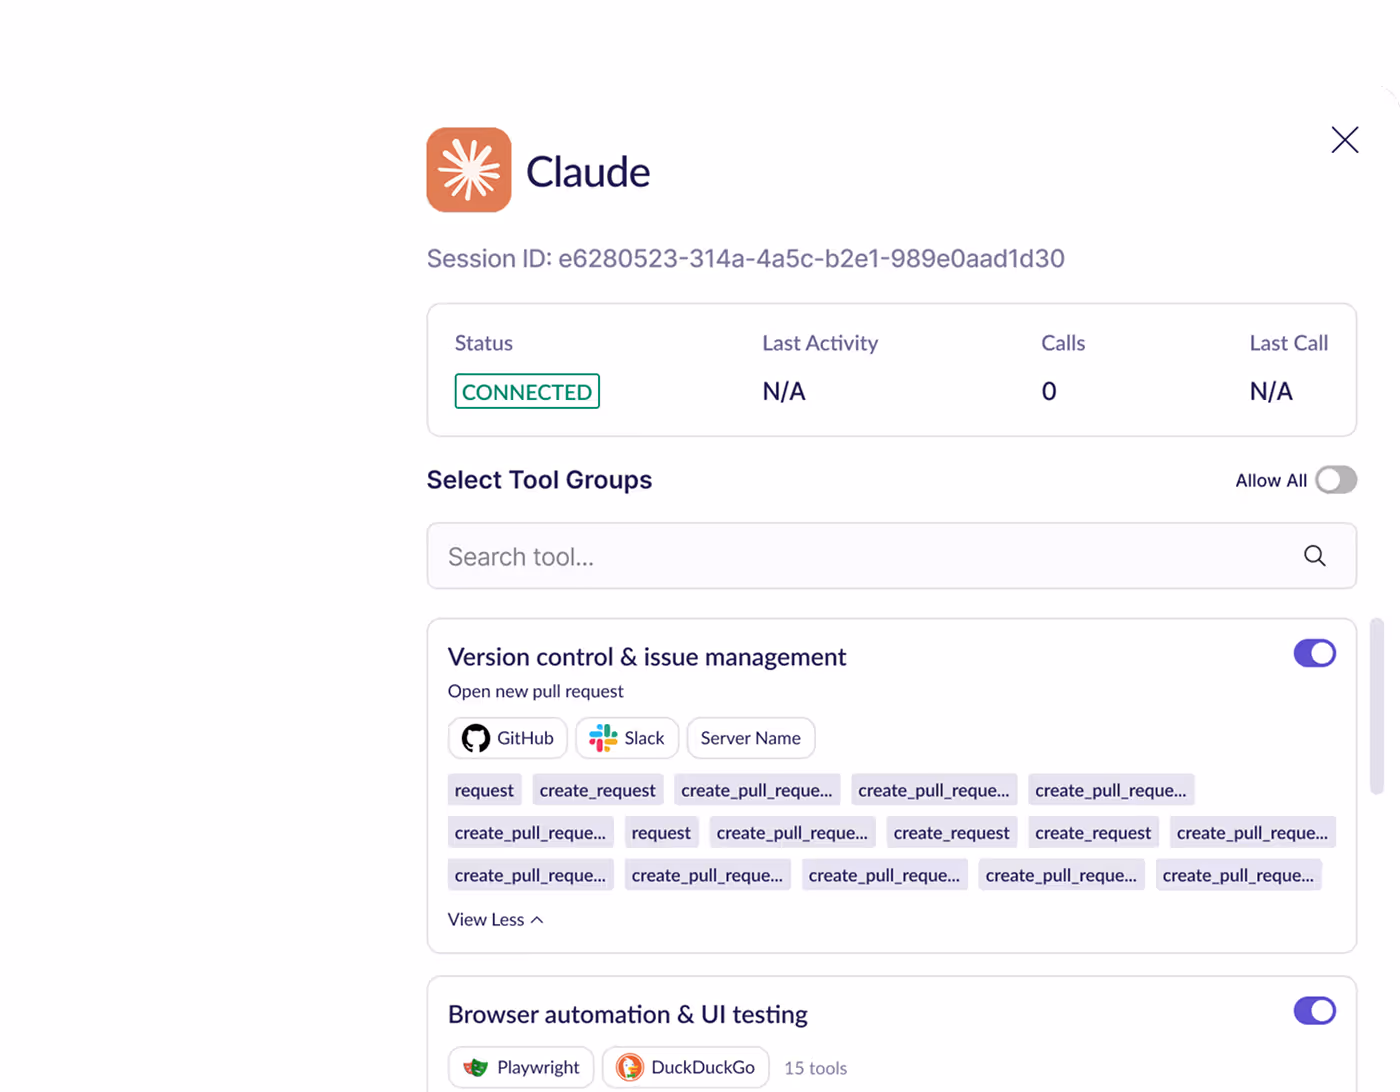Click the Browser automation & UI testing title
This screenshot has width=1400, height=1092.
628,1014
